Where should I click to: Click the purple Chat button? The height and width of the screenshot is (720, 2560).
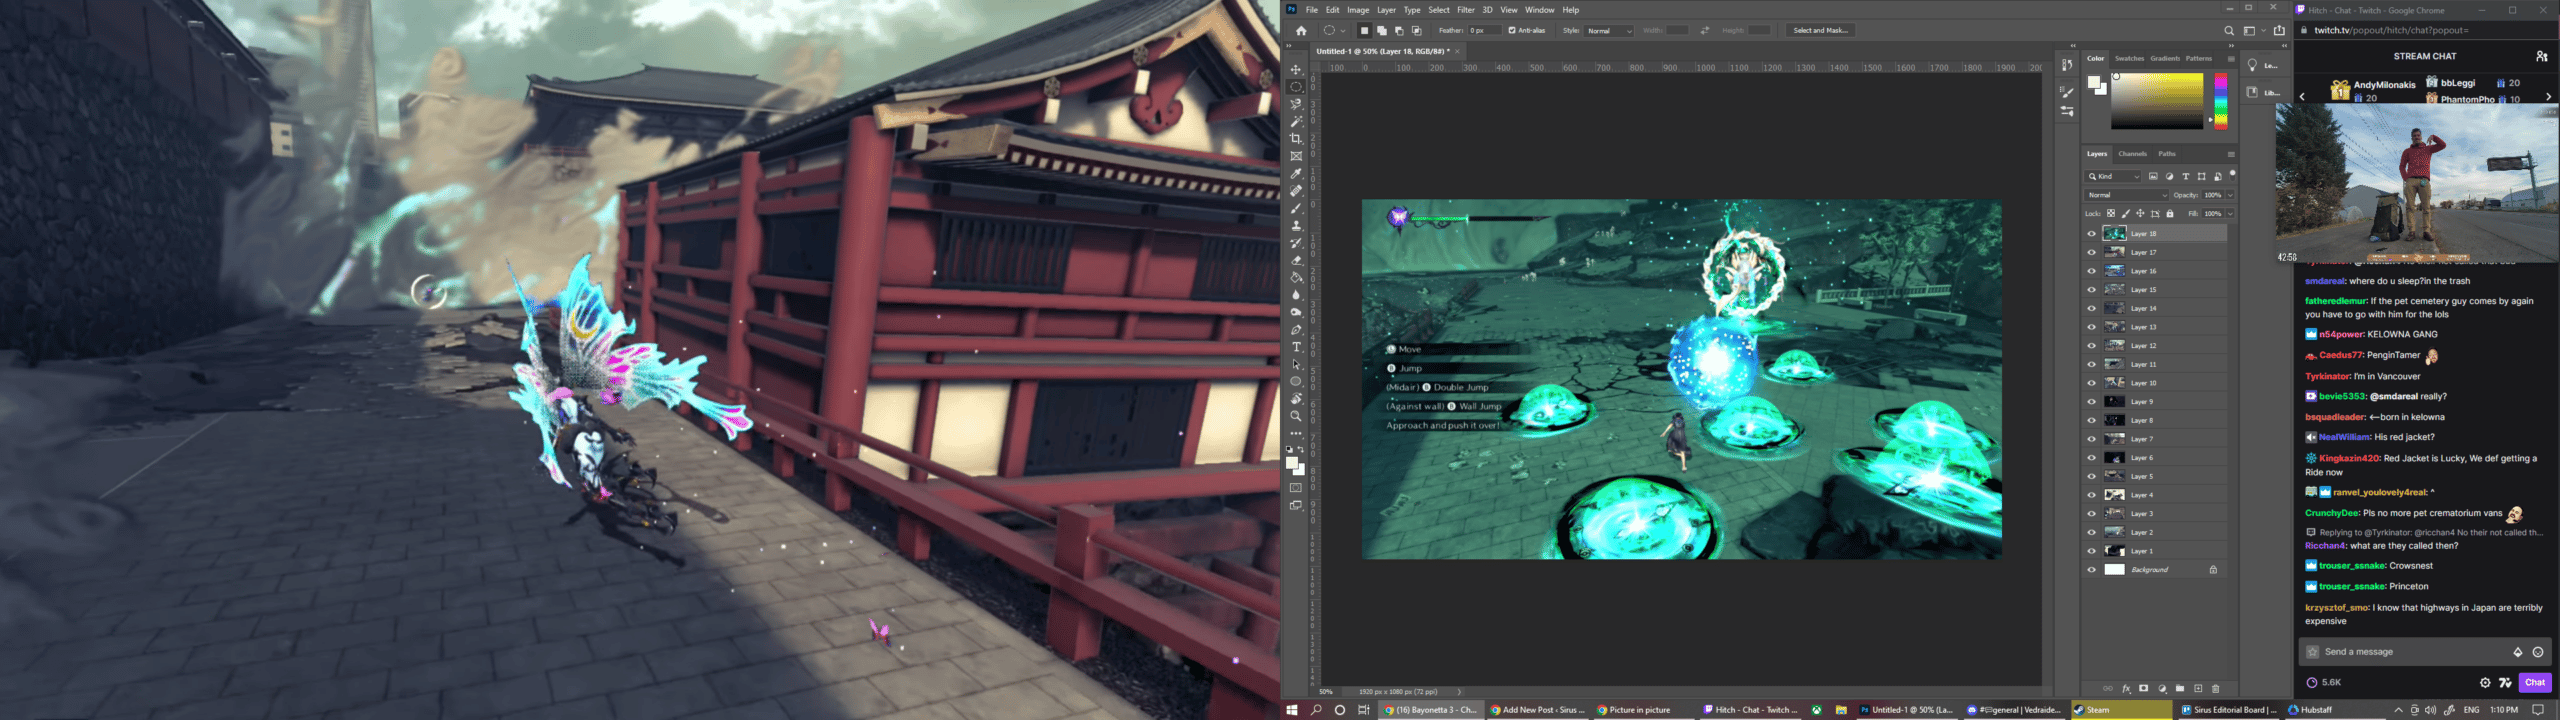coord(2535,683)
